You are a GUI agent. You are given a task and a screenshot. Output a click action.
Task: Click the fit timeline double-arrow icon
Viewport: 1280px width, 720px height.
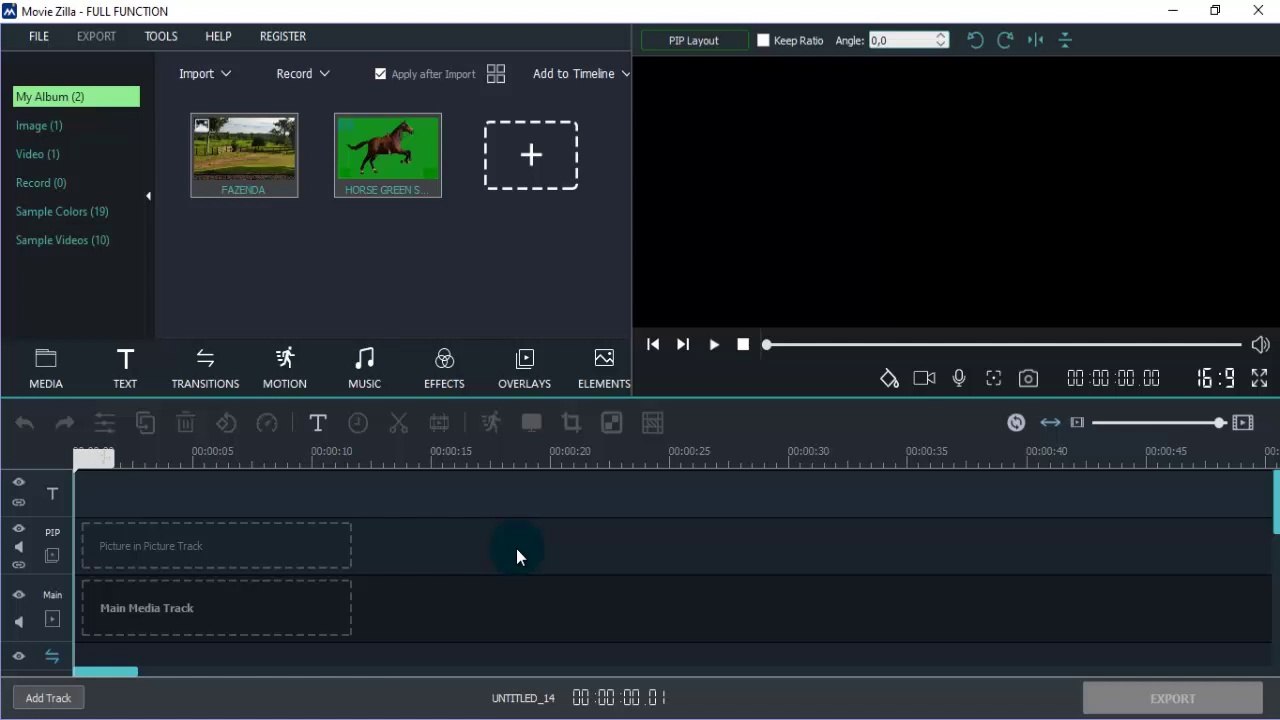(1050, 423)
